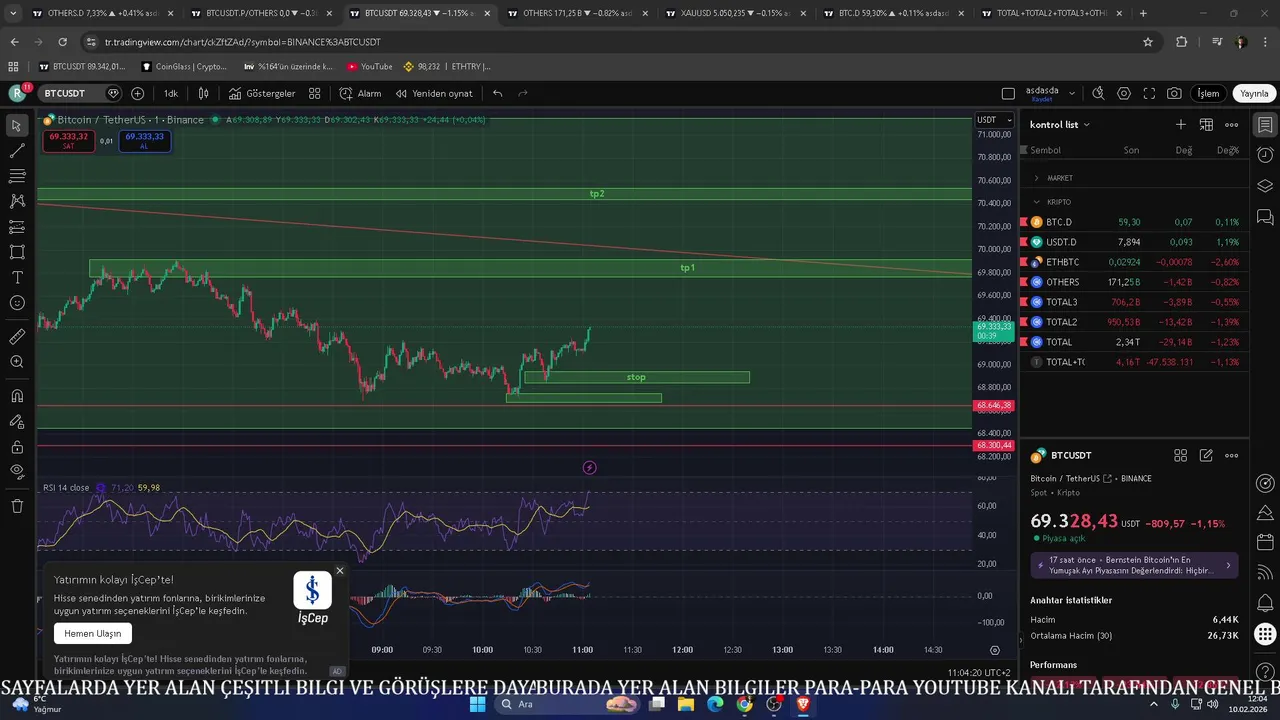Open the candlestick chart type menu
The image size is (1280, 720).
tap(203, 93)
